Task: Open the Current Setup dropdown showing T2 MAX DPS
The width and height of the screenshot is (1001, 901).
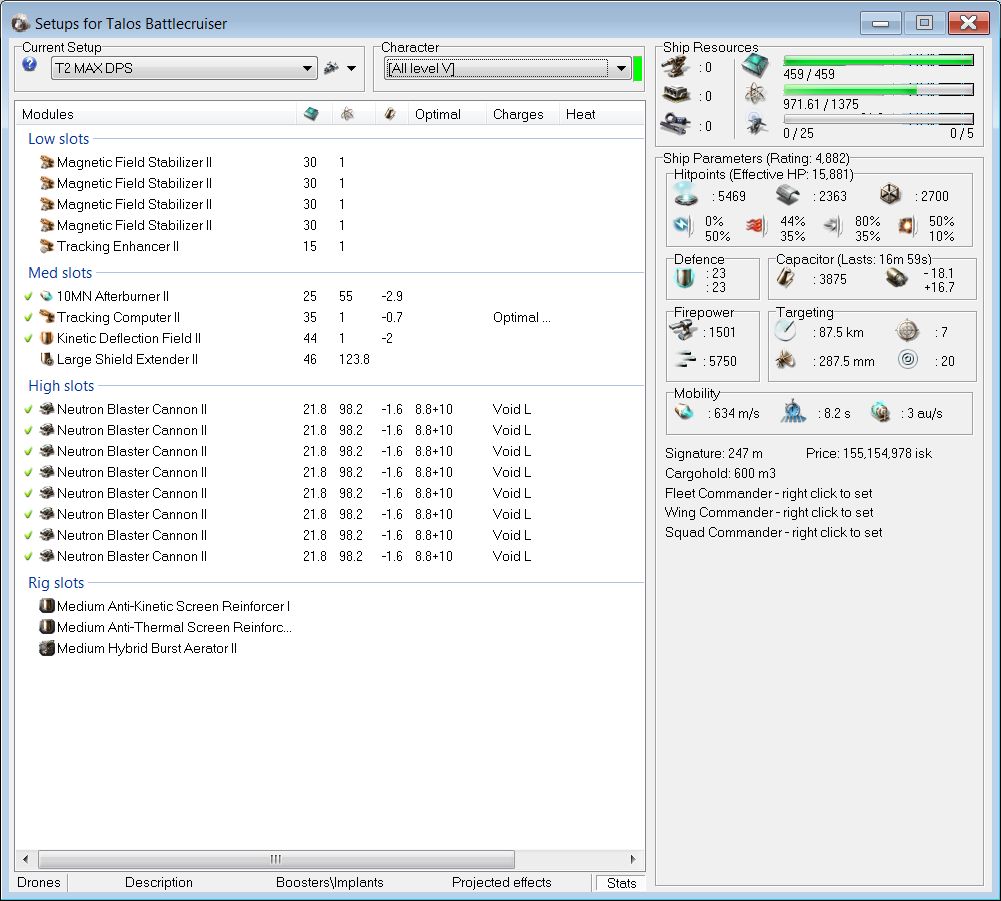Action: pyautogui.click(x=184, y=68)
